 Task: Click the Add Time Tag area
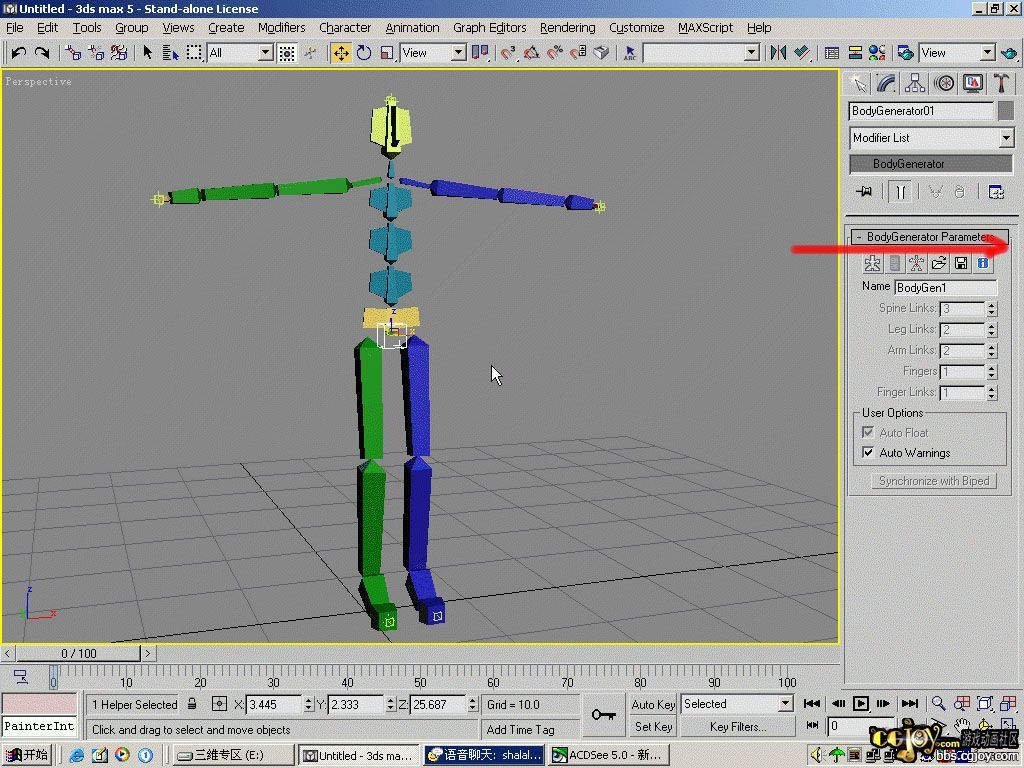point(530,729)
